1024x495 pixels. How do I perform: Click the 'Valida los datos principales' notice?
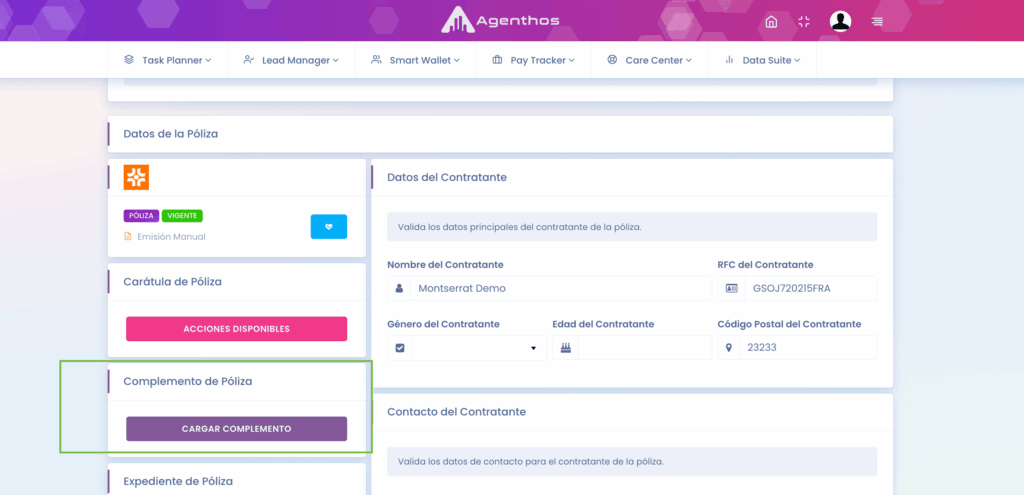[x=632, y=227]
